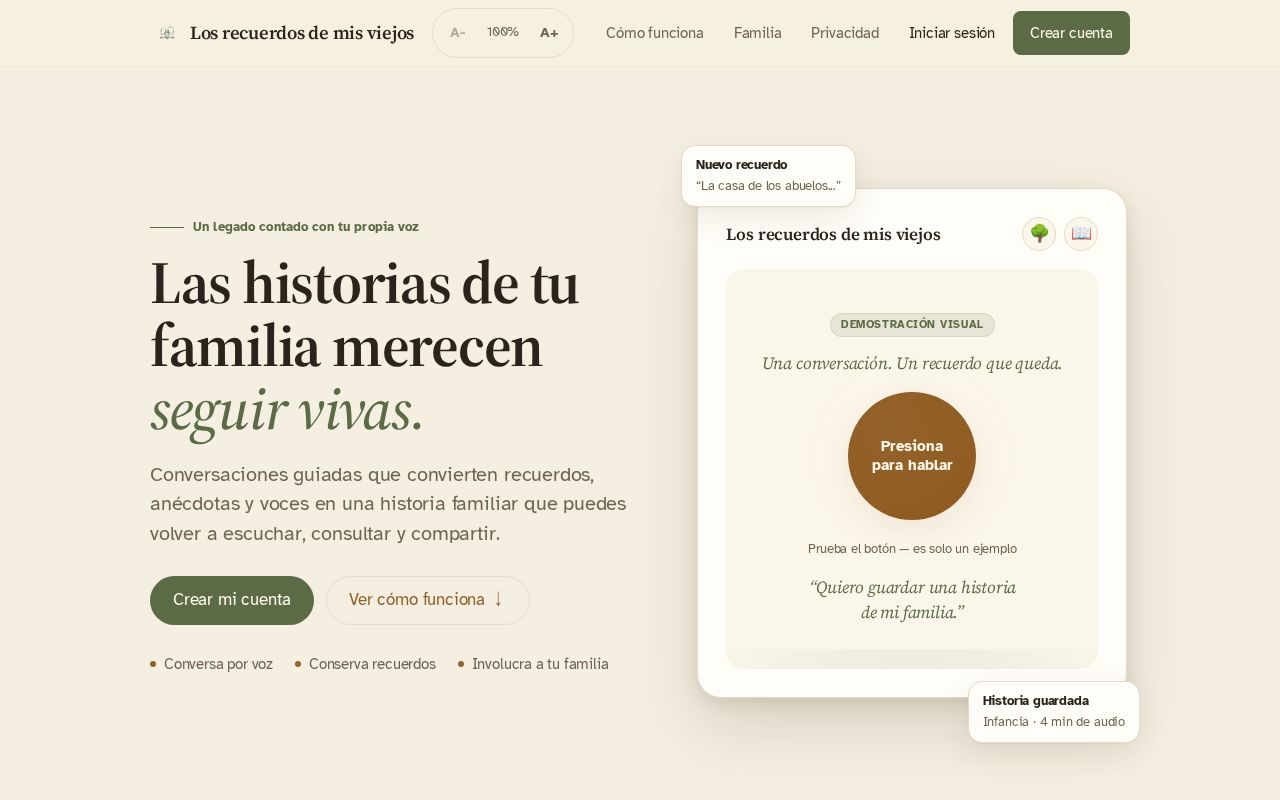Image resolution: width=1280 pixels, height=800 pixels.
Task: Open the book icon in demo card
Action: point(1081,234)
